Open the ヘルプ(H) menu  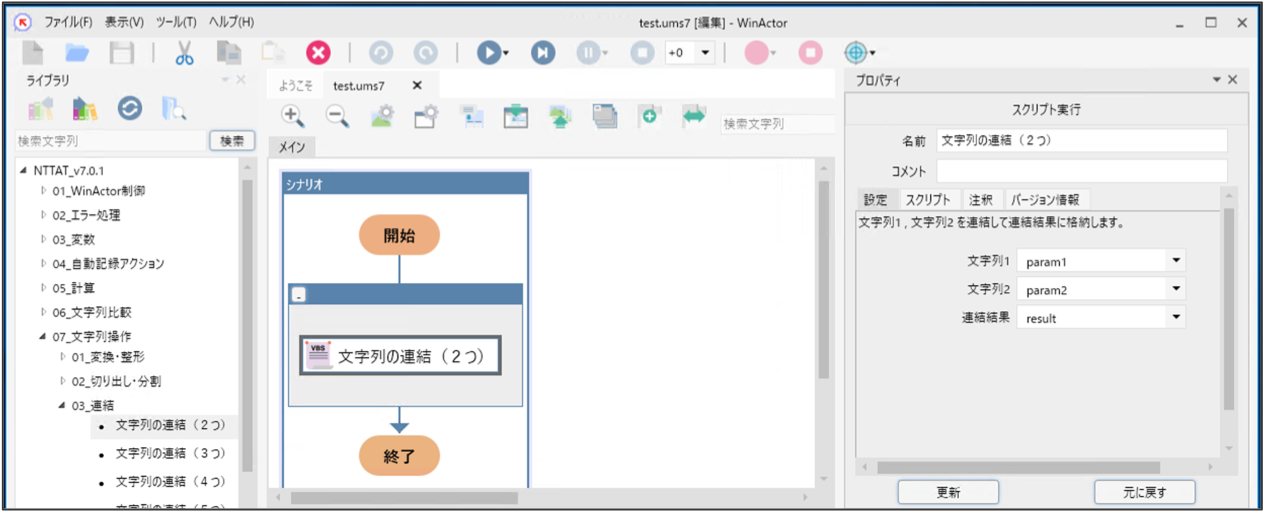pyautogui.click(x=231, y=22)
